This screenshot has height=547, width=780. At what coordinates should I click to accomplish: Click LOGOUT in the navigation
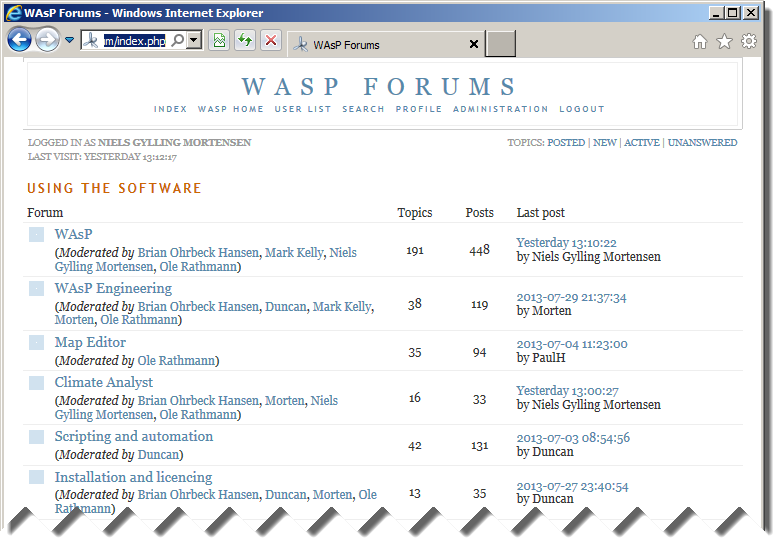[582, 109]
